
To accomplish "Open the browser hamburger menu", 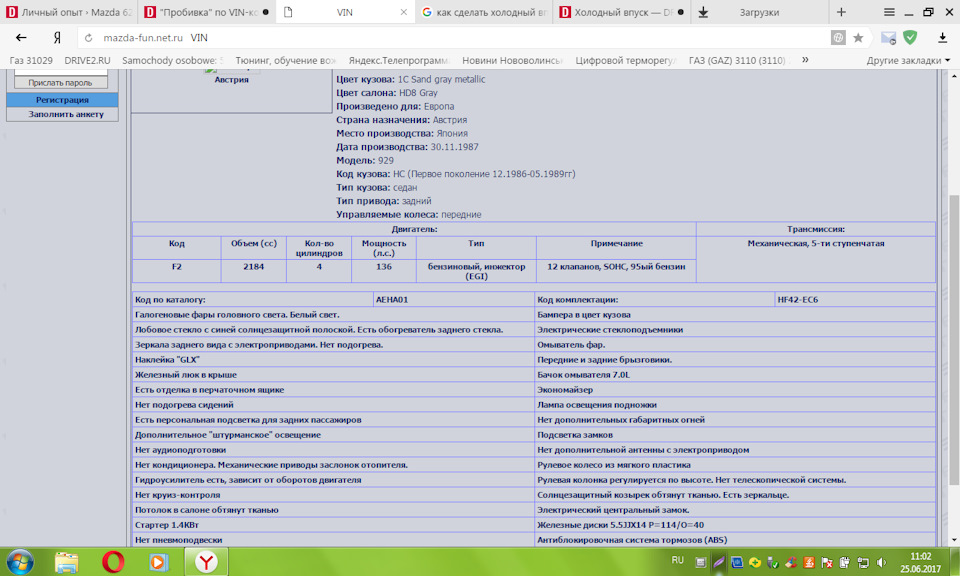I will coord(889,12).
